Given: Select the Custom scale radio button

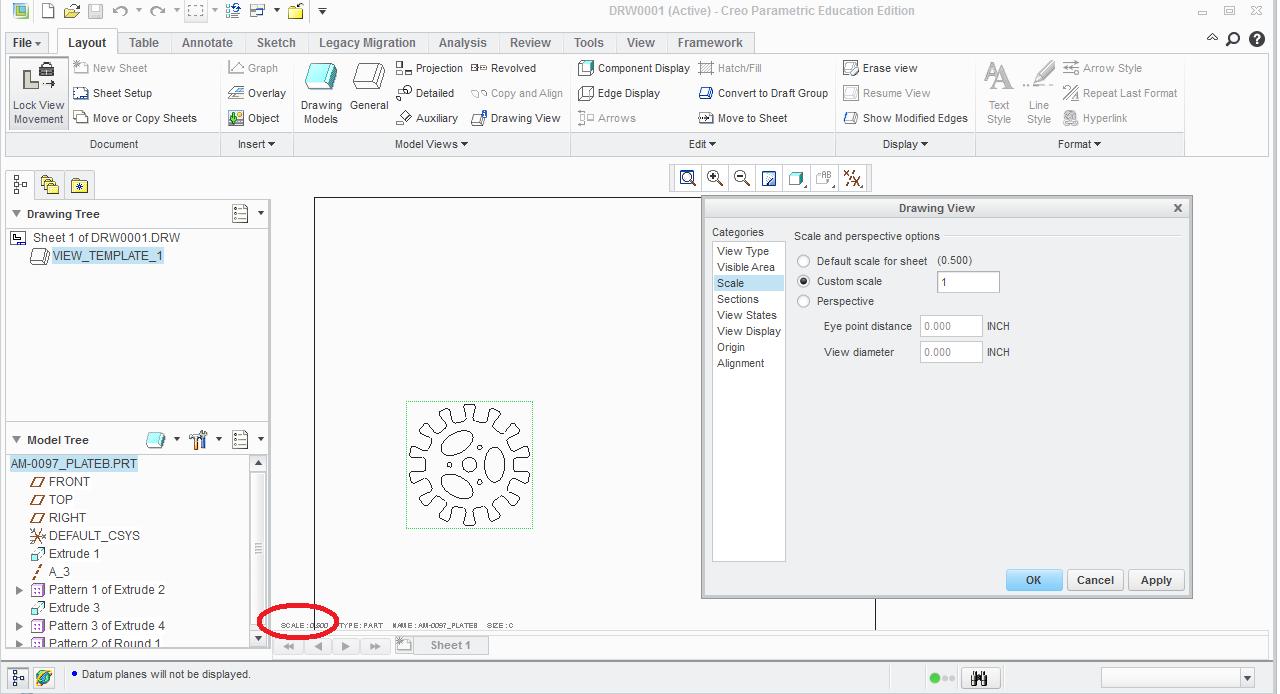Looking at the screenshot, I should click(x=804, y=281).
